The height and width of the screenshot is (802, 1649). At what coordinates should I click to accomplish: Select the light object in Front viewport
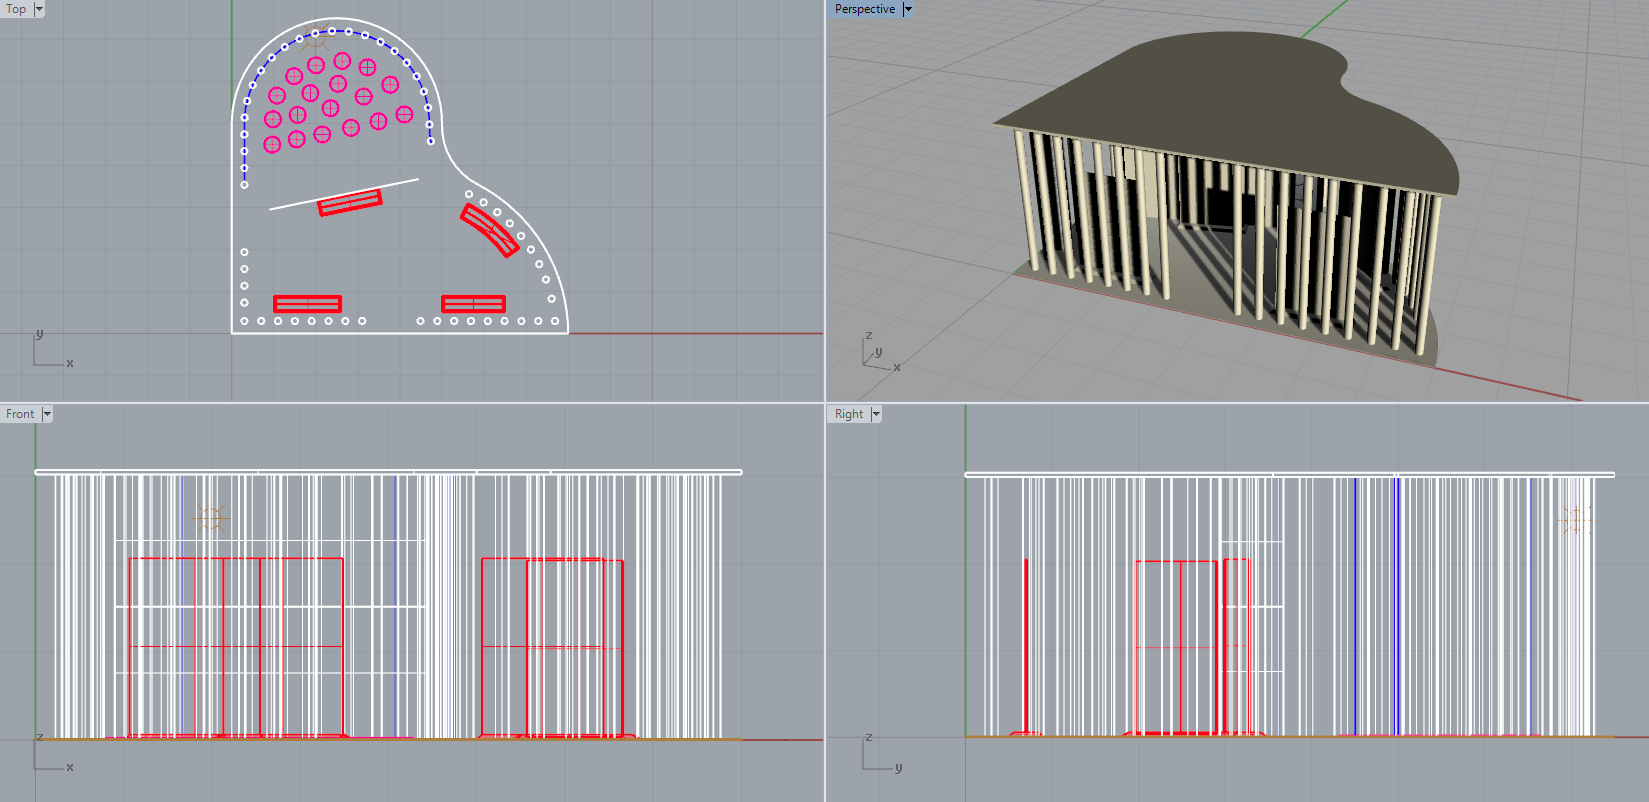point(210,518)
